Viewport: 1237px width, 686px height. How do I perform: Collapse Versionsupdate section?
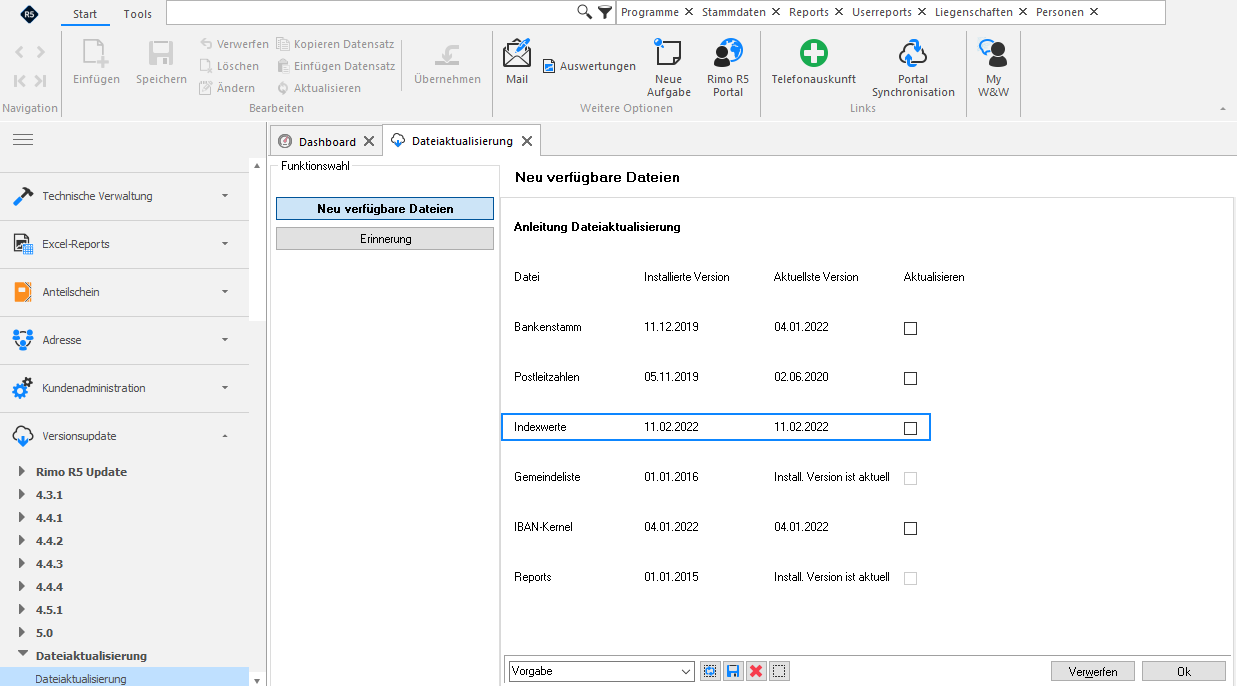tap(124, 436)
